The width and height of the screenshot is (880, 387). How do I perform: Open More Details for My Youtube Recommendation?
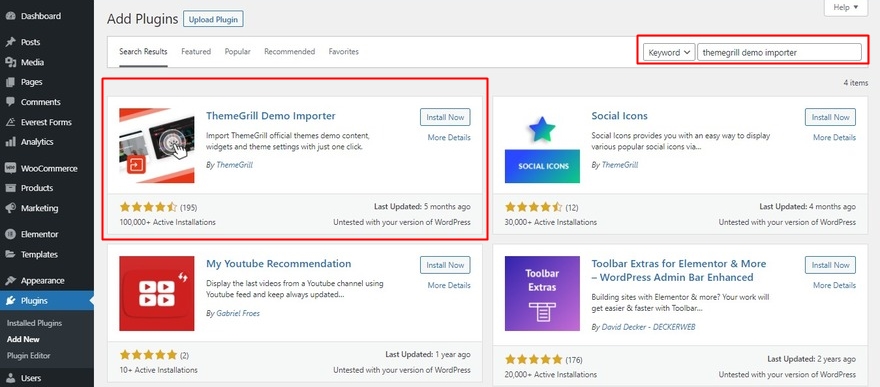[449, 285]
